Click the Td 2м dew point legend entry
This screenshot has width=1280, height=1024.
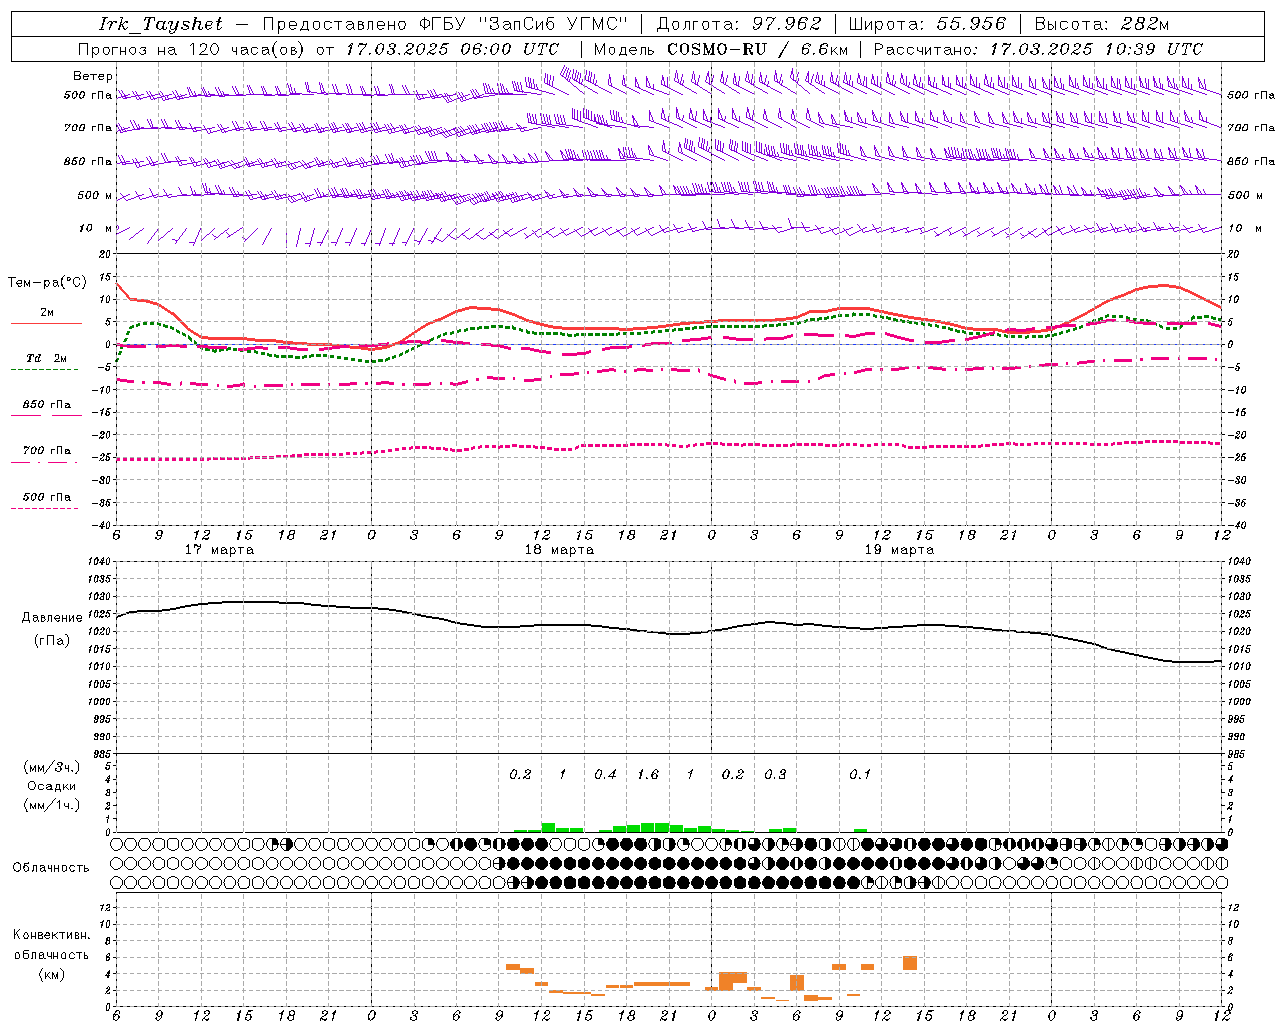click(x=46, y=358)
